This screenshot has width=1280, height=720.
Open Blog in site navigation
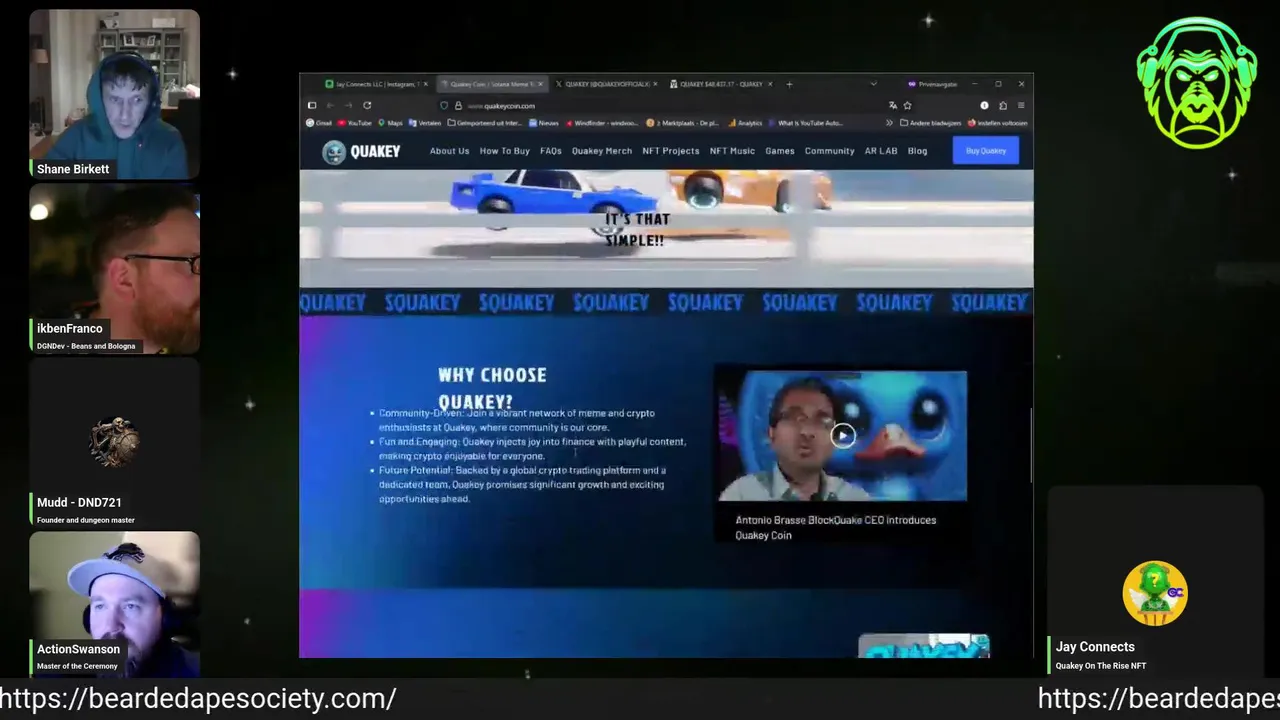918,151
